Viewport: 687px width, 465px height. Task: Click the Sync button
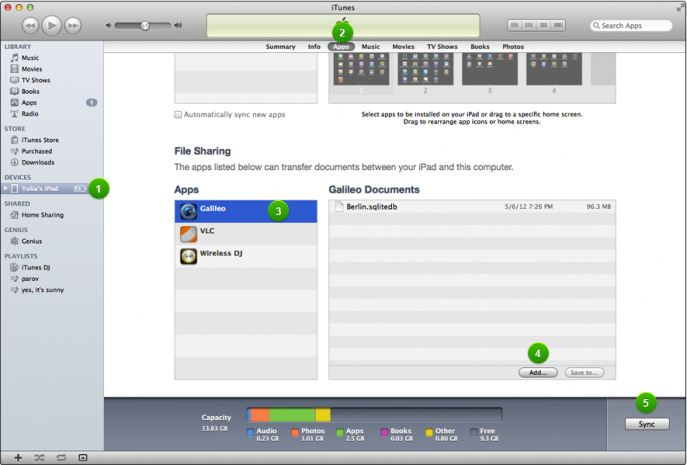tap(647, 424)
